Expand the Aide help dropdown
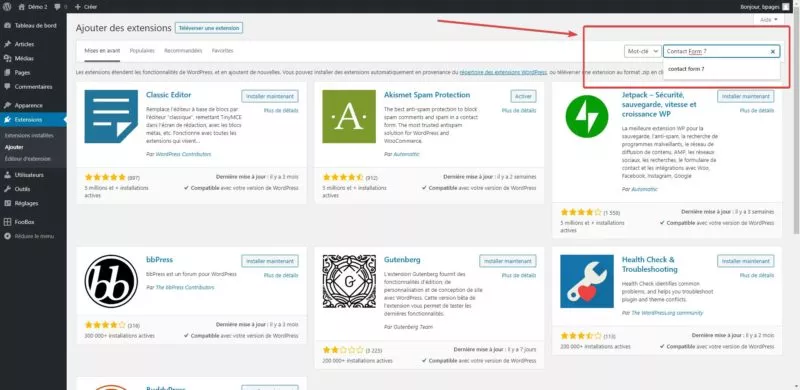This screenshot has height=390, width=800. [x=768, y=19]
